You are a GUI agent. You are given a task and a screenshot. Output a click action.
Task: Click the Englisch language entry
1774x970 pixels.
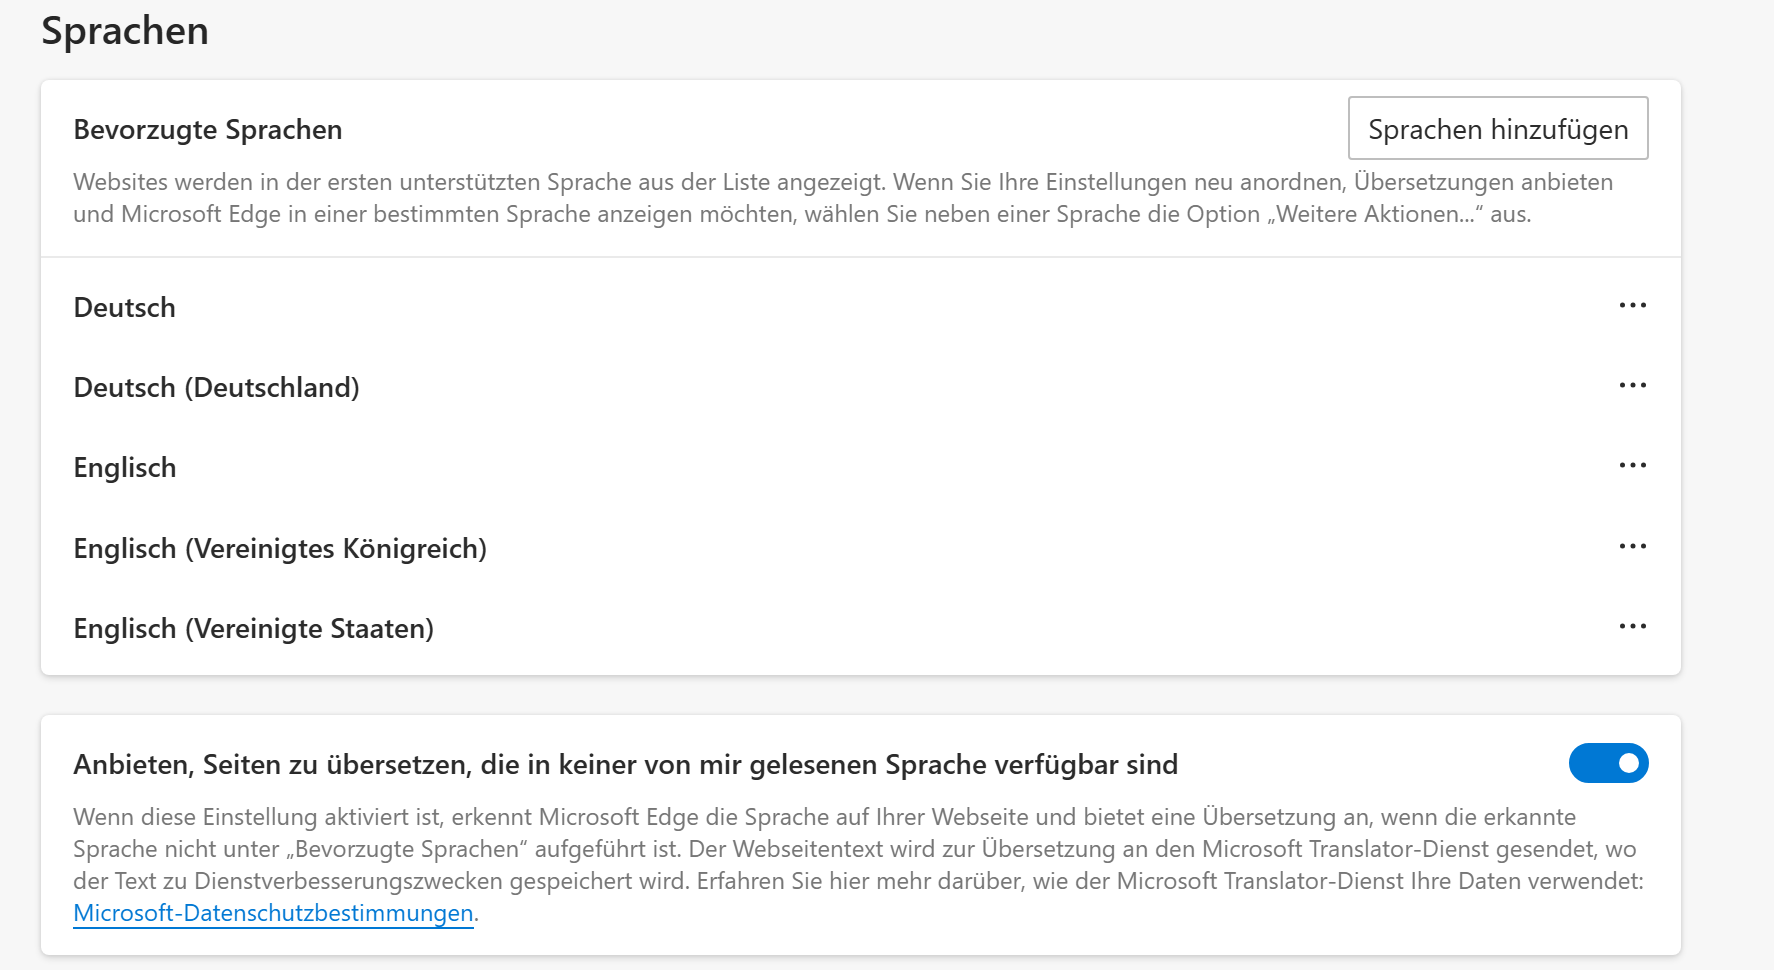[x=125, y=468]
